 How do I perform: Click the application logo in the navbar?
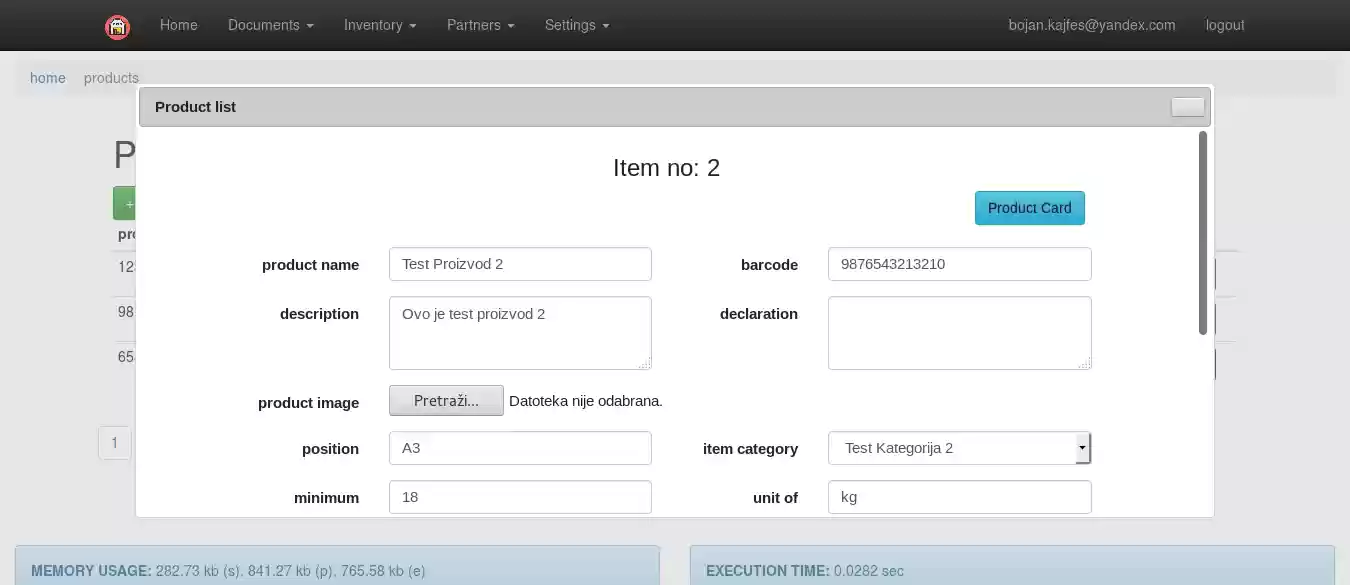click(x=117, y=26)
